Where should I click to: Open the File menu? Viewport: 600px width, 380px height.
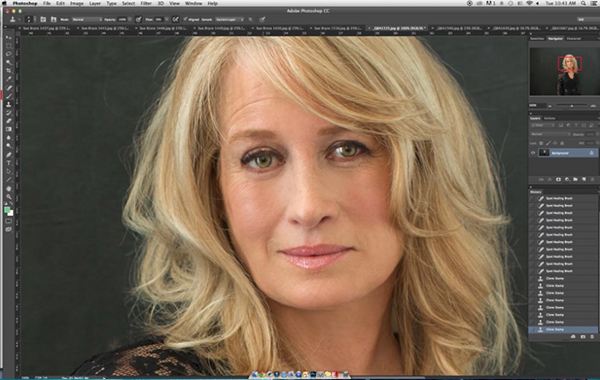point(46,3)
